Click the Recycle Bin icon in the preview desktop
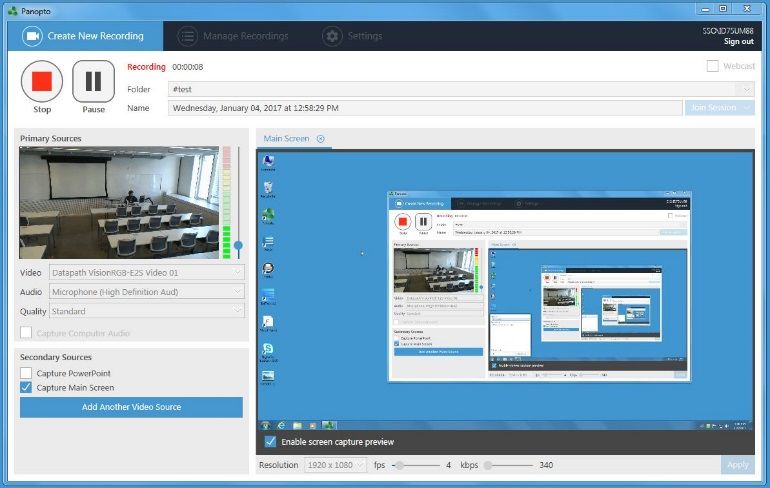Viewport: 770px width, 488px height. [x=268, y=190]
